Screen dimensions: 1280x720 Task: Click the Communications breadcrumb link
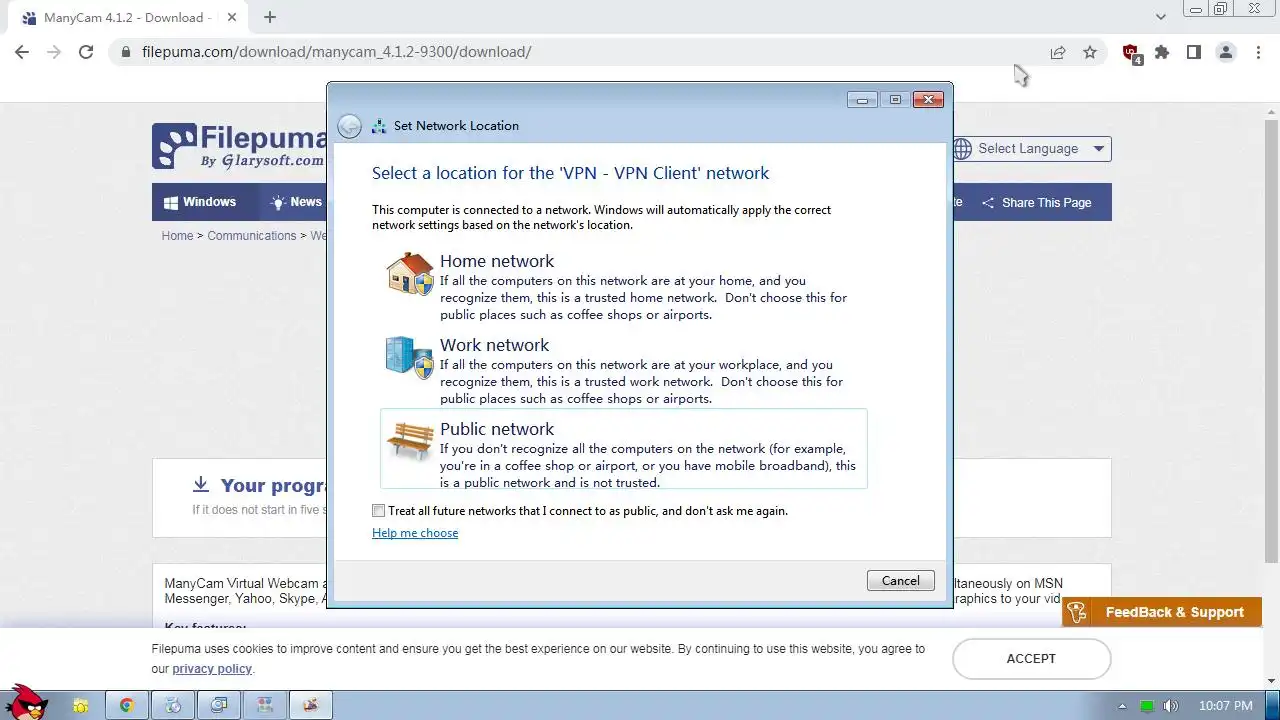(x=252, y=236)
